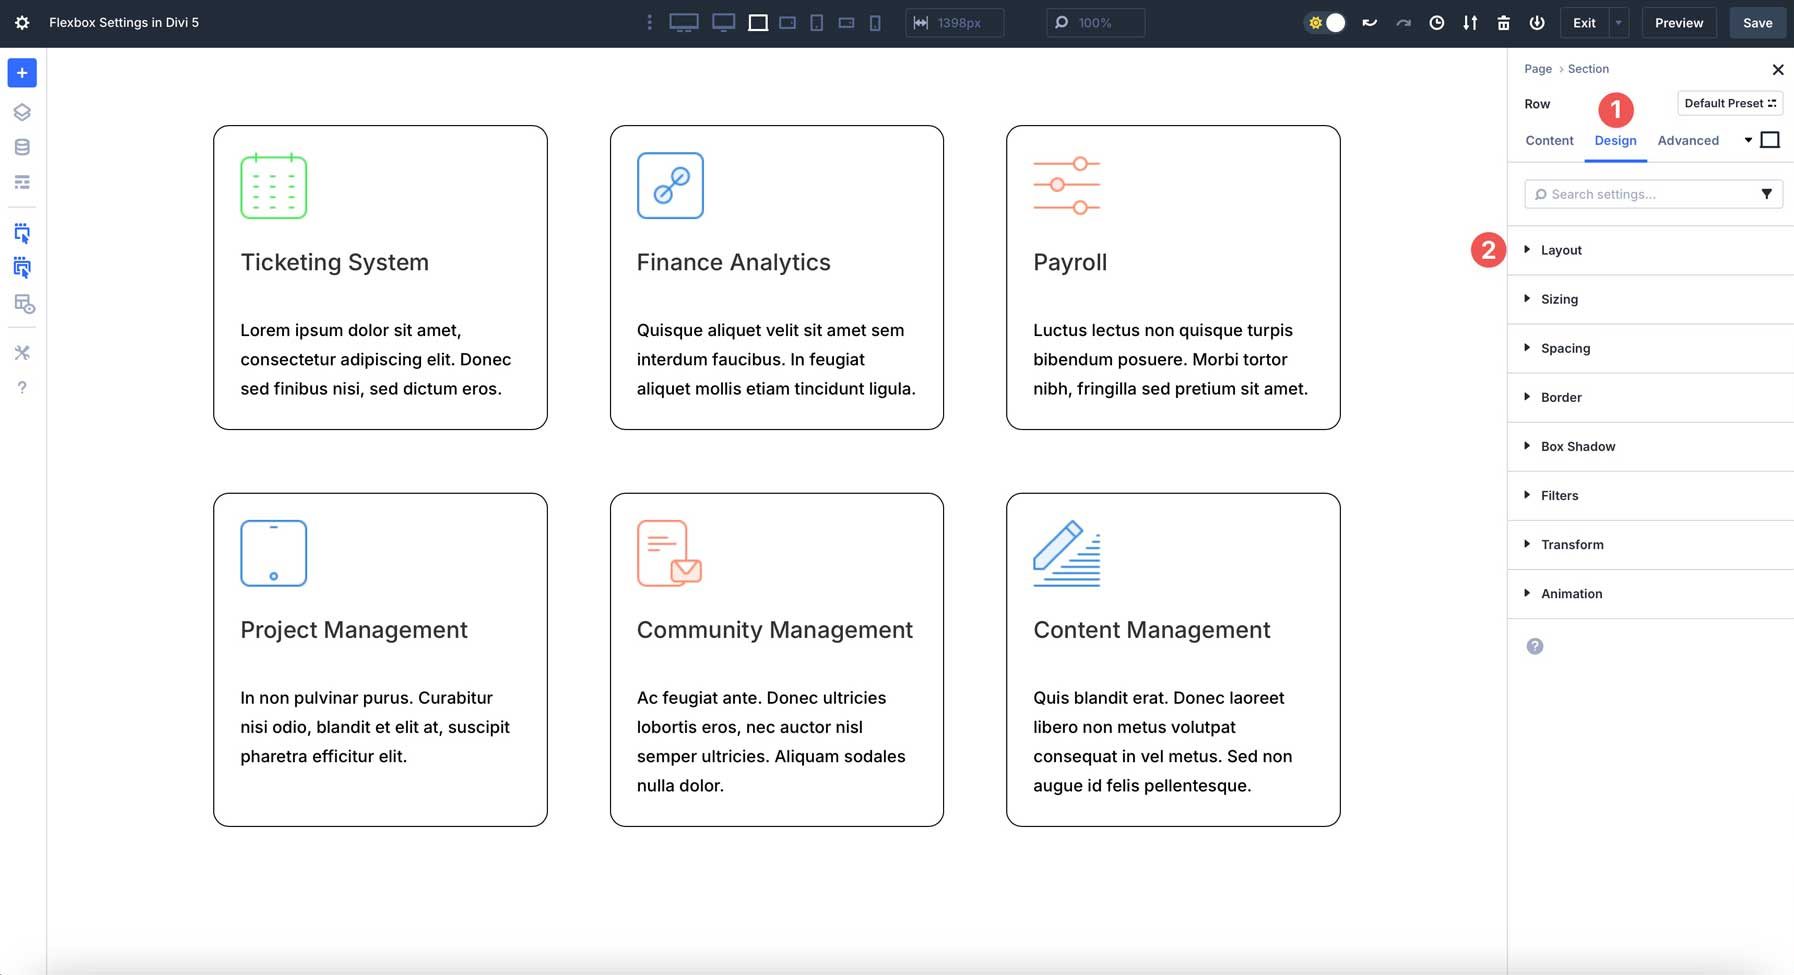
Task: Select the tablet device preview
Action: point(817,22)
